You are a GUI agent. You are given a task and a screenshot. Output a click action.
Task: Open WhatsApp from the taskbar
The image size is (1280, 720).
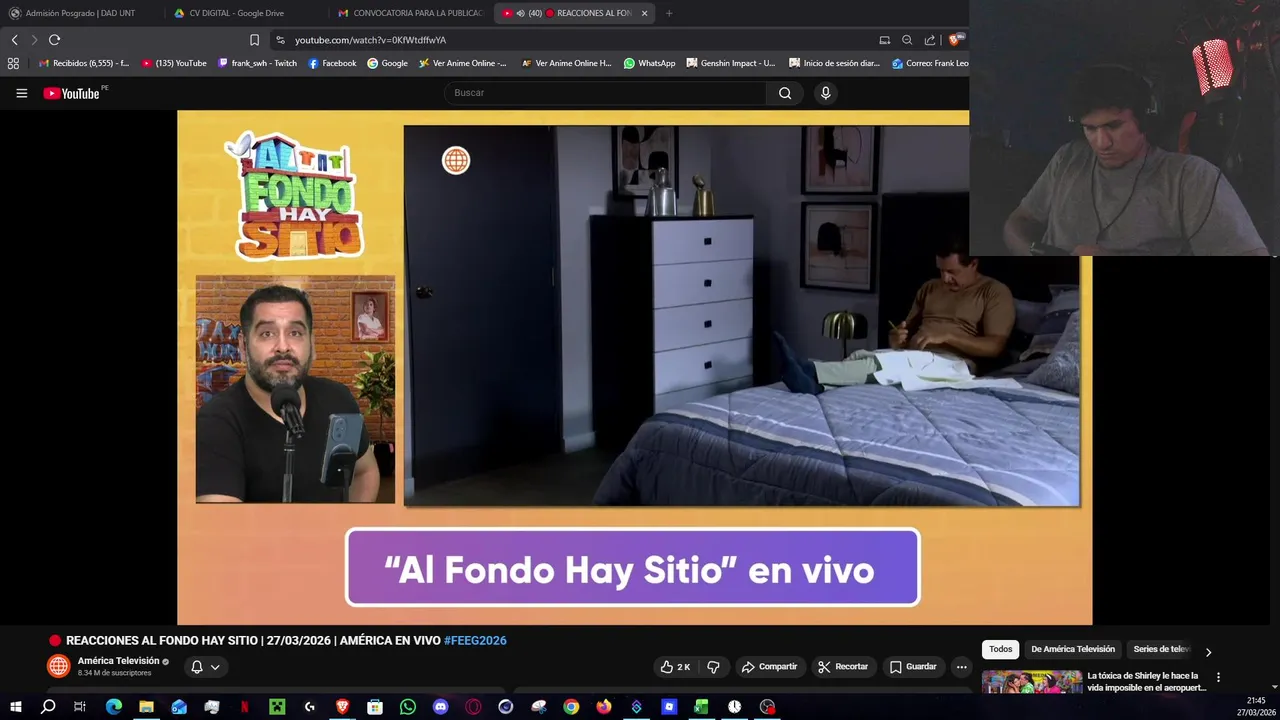click(x=407, y=707)
